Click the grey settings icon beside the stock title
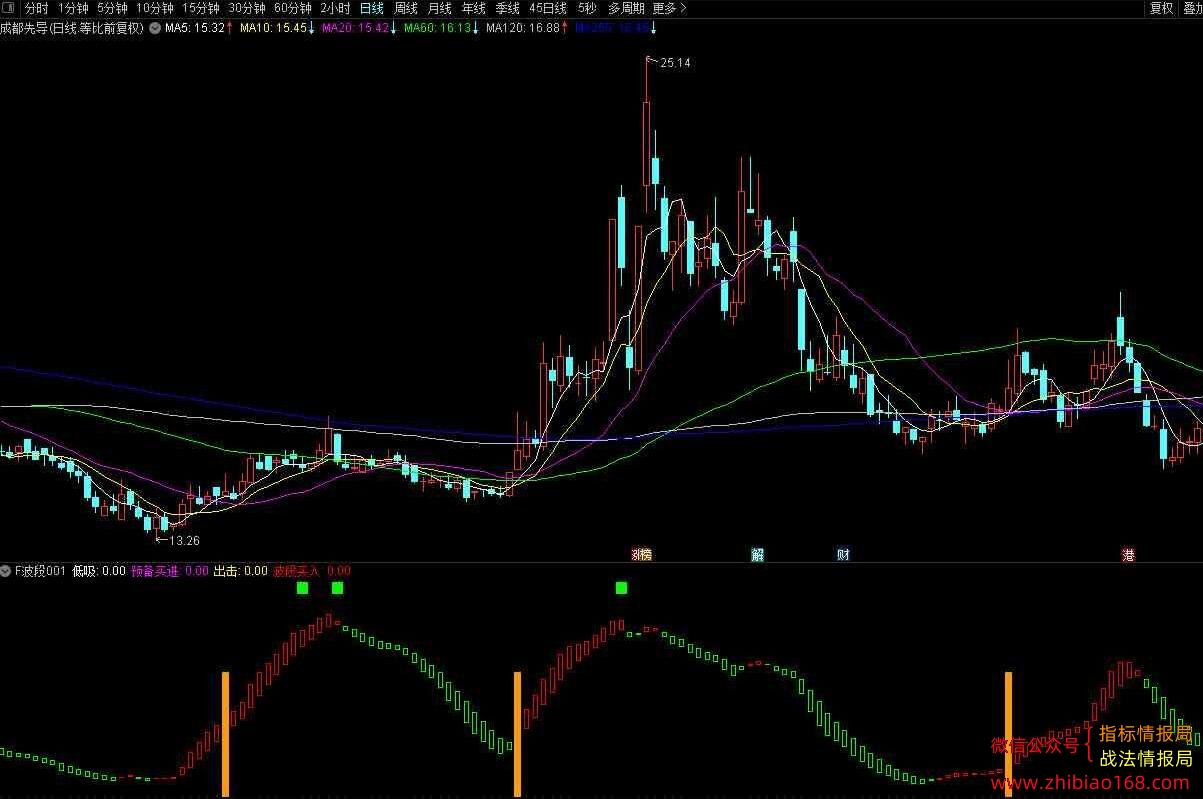This screenshot has height=799, width=1203. (x=155, y=28)
